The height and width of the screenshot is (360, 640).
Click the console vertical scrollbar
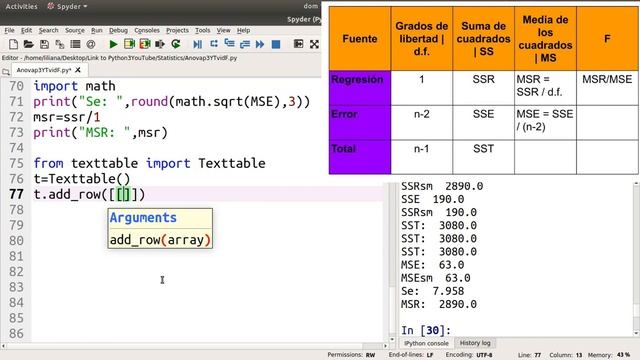(x=637, y=259)
